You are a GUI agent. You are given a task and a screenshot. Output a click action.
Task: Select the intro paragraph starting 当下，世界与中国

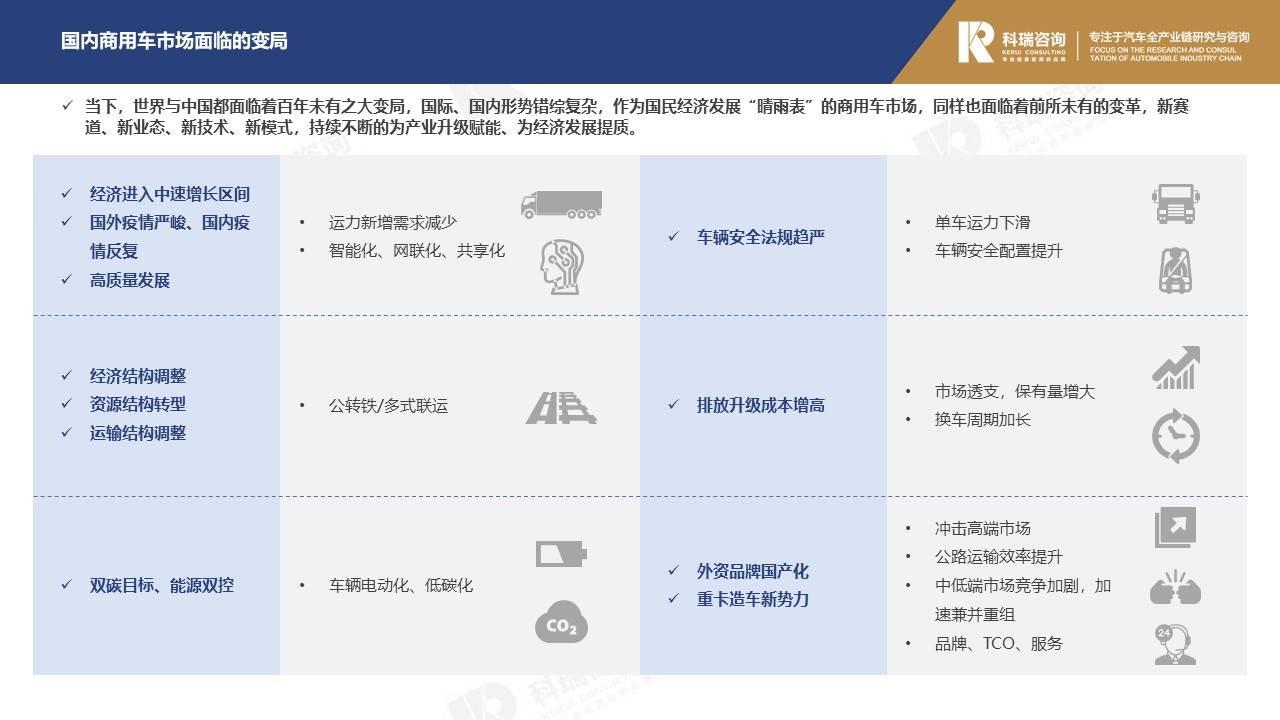637,117
